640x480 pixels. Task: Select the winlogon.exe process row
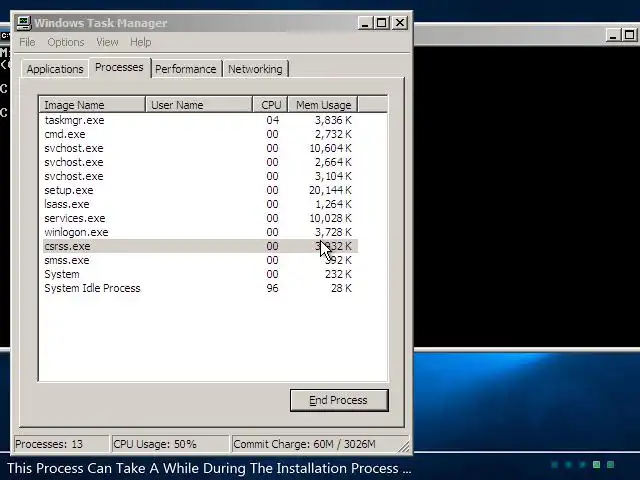(x=200, y=232)
